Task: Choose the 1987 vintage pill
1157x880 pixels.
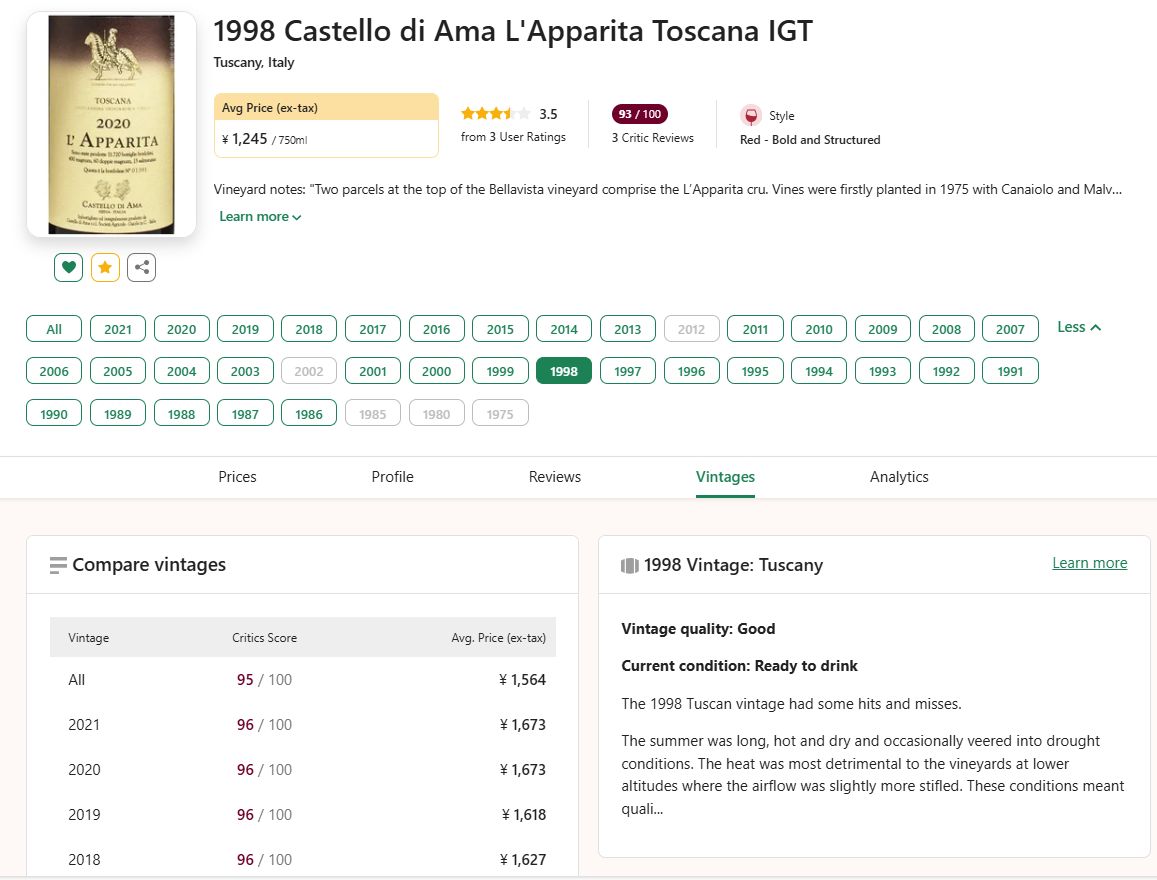Action: pyautogui.click(x=245, y=414)
